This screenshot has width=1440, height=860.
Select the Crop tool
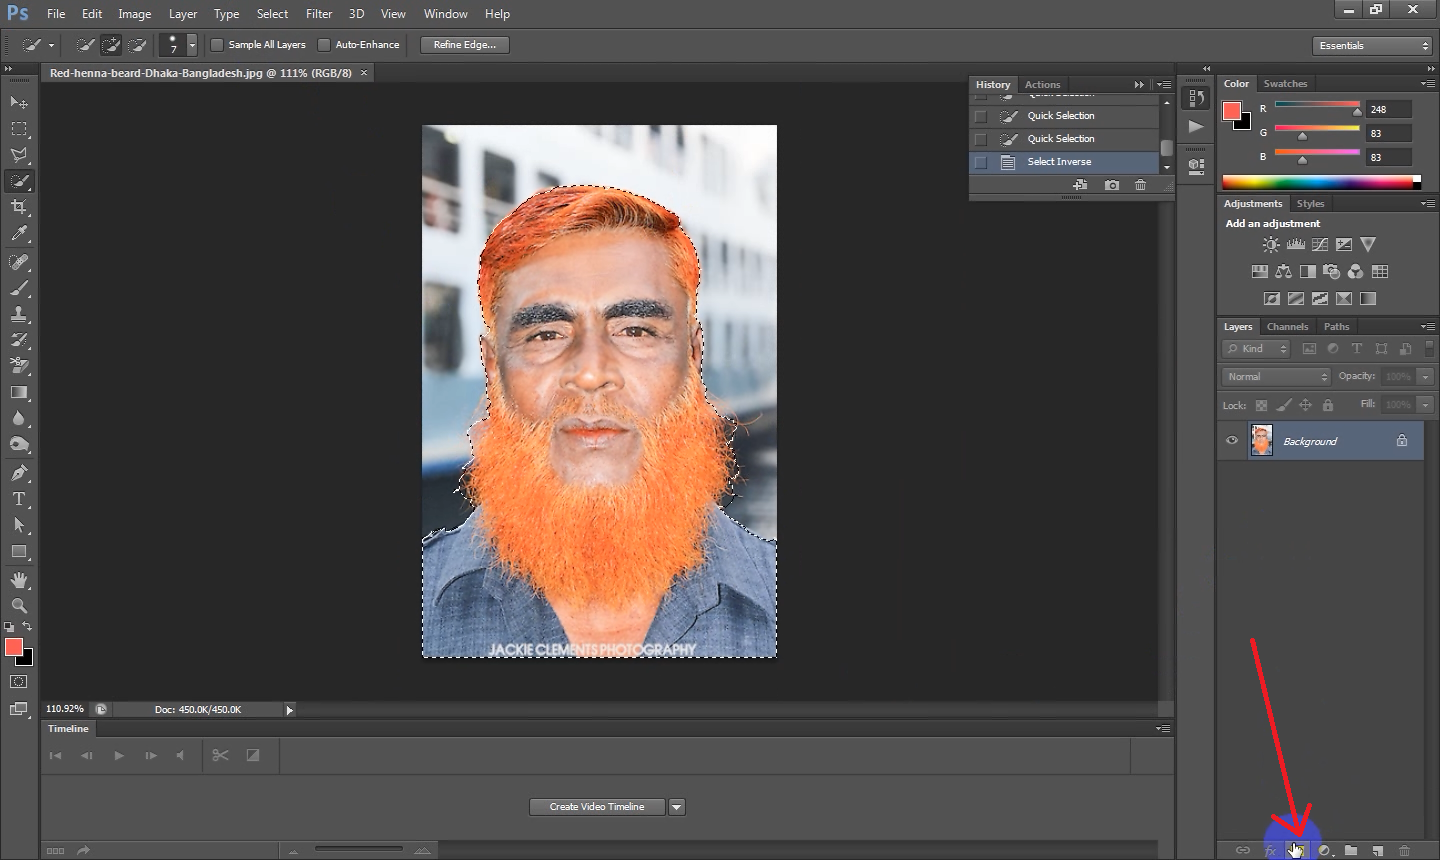tap(19, 207)
